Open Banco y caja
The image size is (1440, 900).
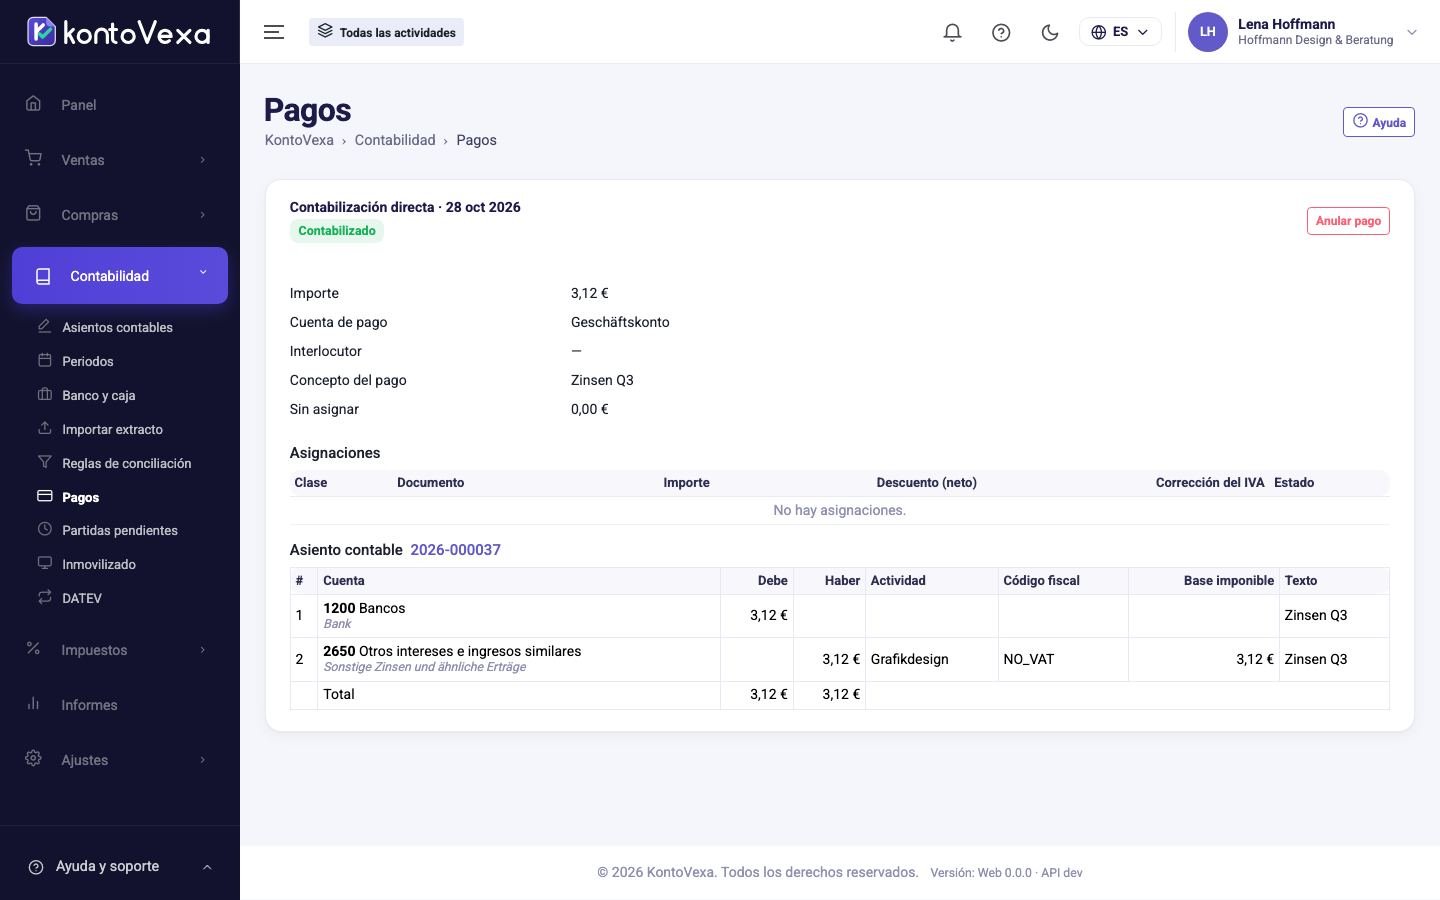(98, 395)
